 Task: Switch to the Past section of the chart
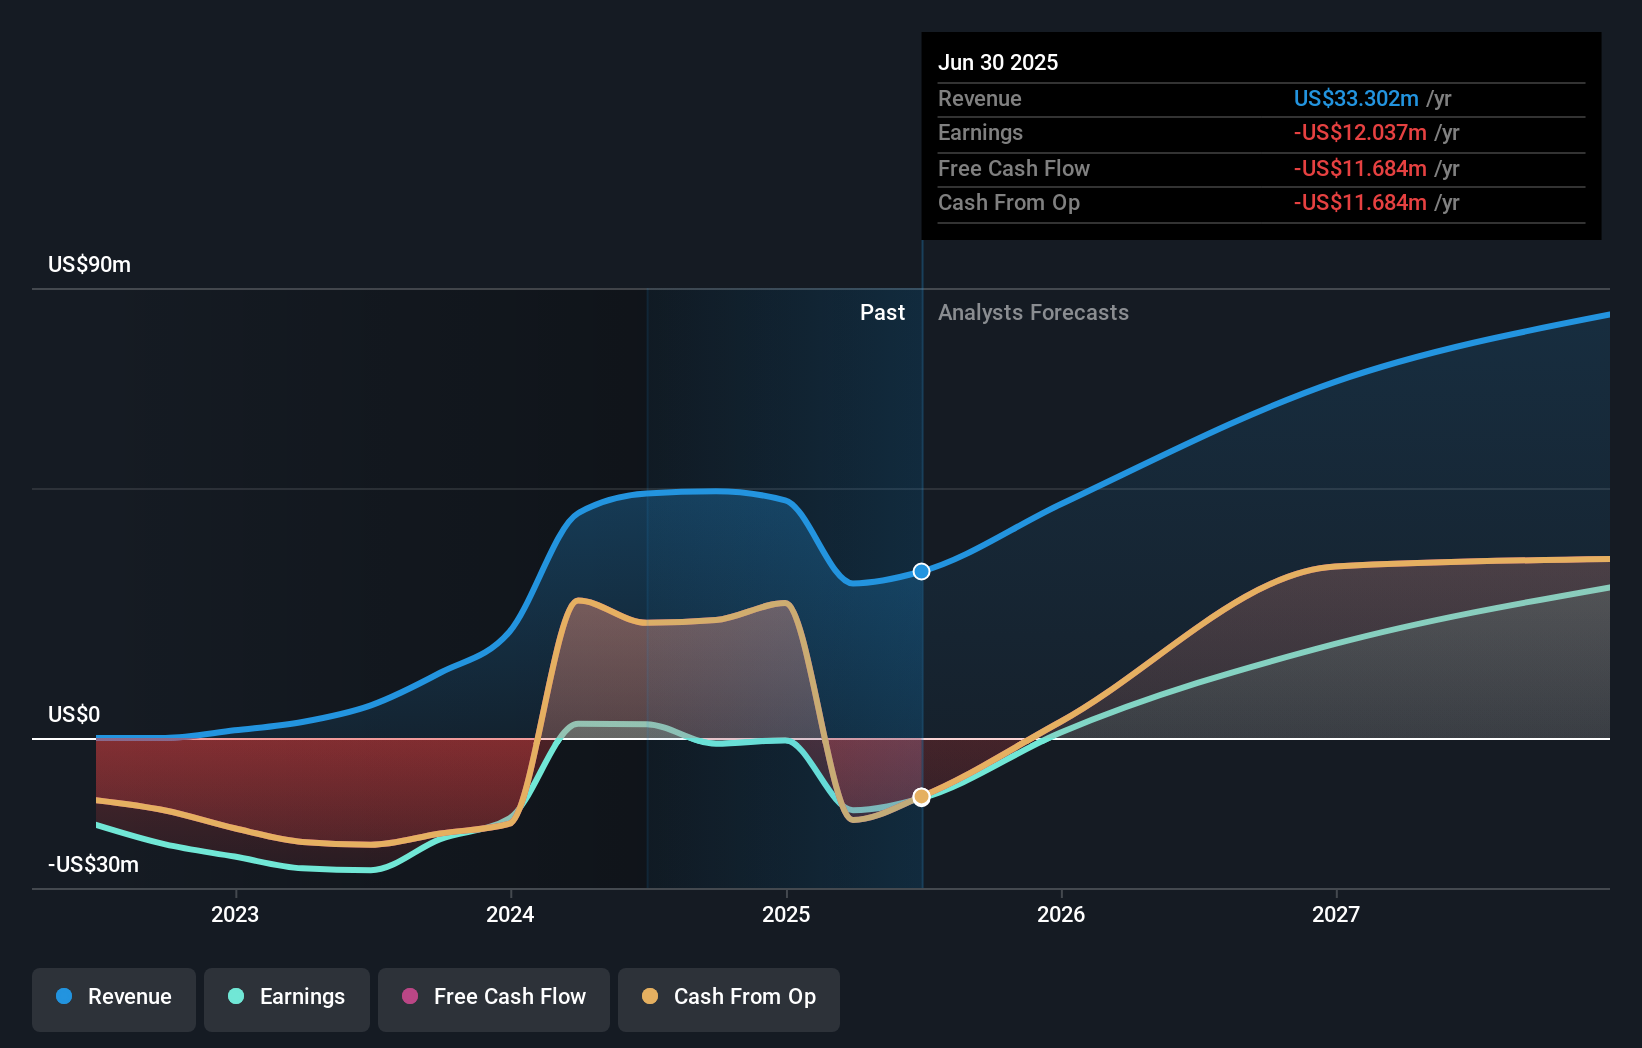pos(882,313)
